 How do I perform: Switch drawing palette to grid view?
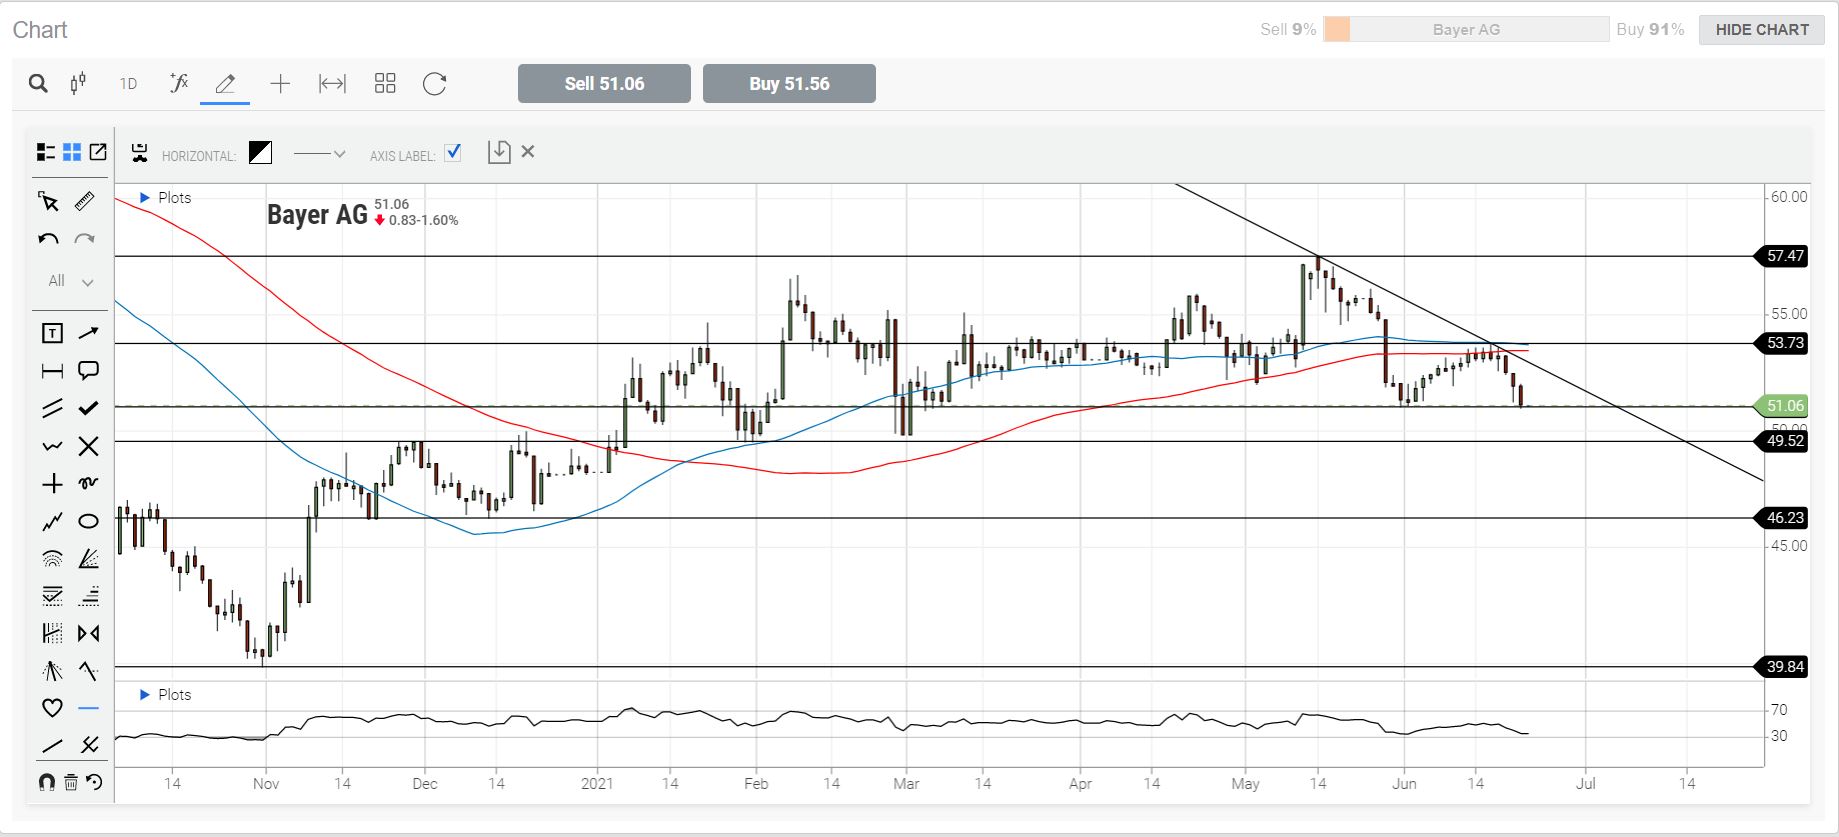(72, 152)
